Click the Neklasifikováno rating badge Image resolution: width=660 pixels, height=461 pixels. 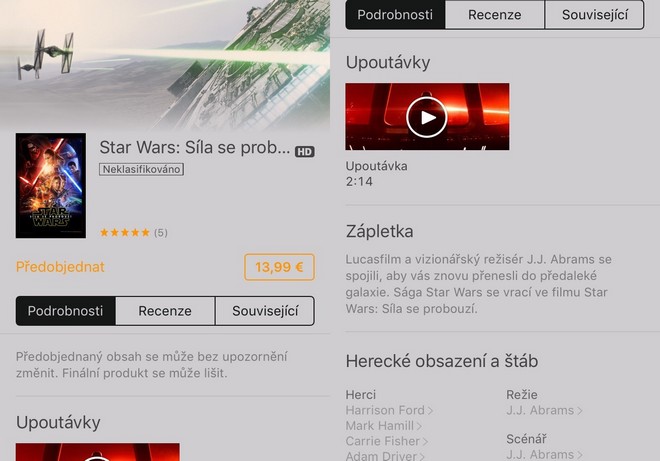pyautogui.click(x=141, y=169)
